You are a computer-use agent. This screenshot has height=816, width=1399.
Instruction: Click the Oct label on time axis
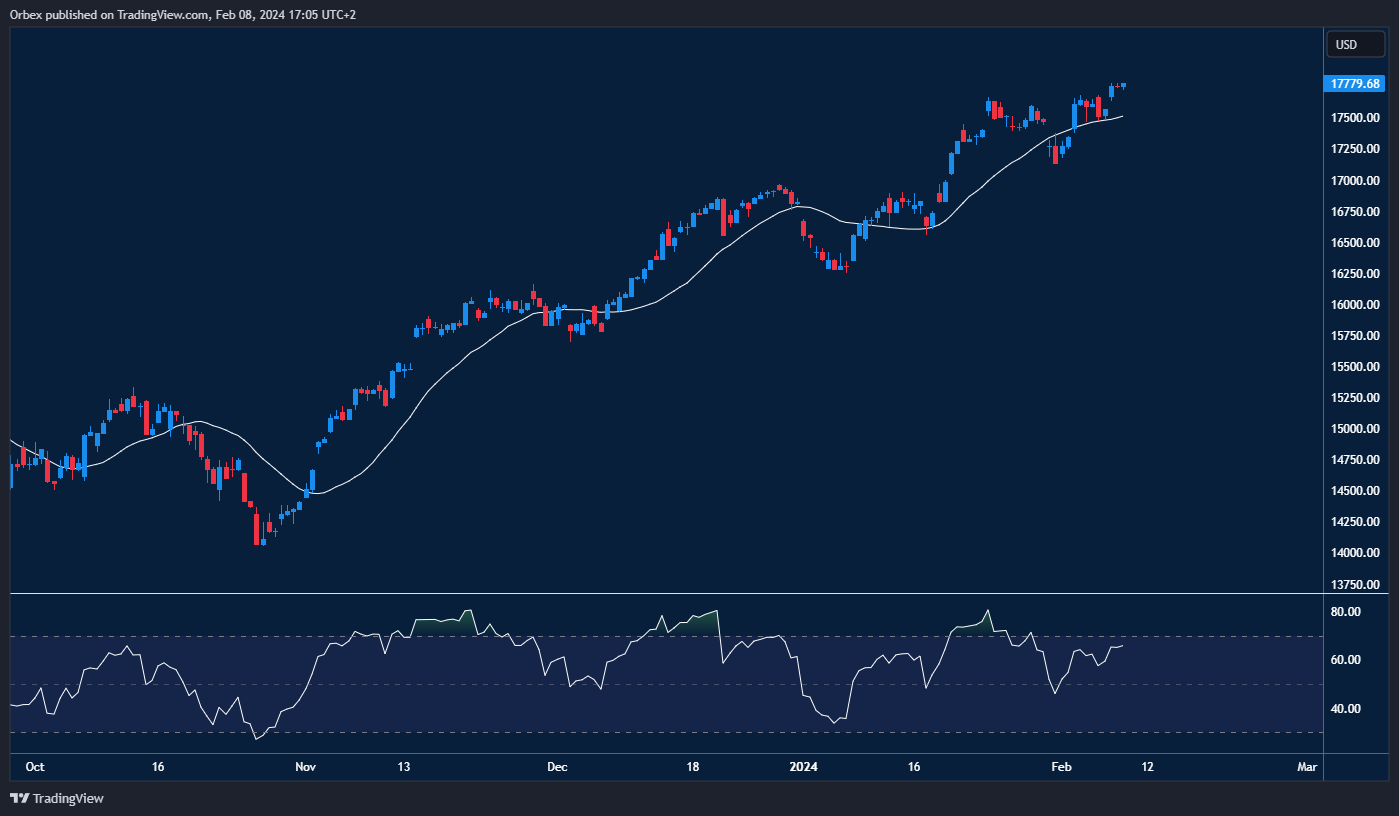click(x=35, y=767)
